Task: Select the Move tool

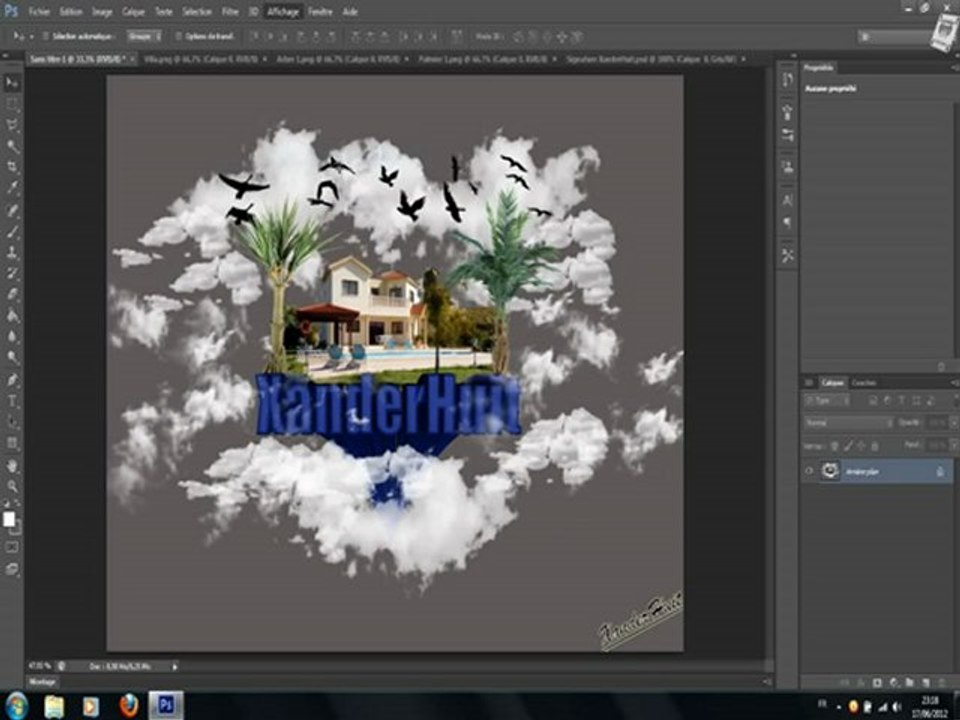Action: (12, 83)
